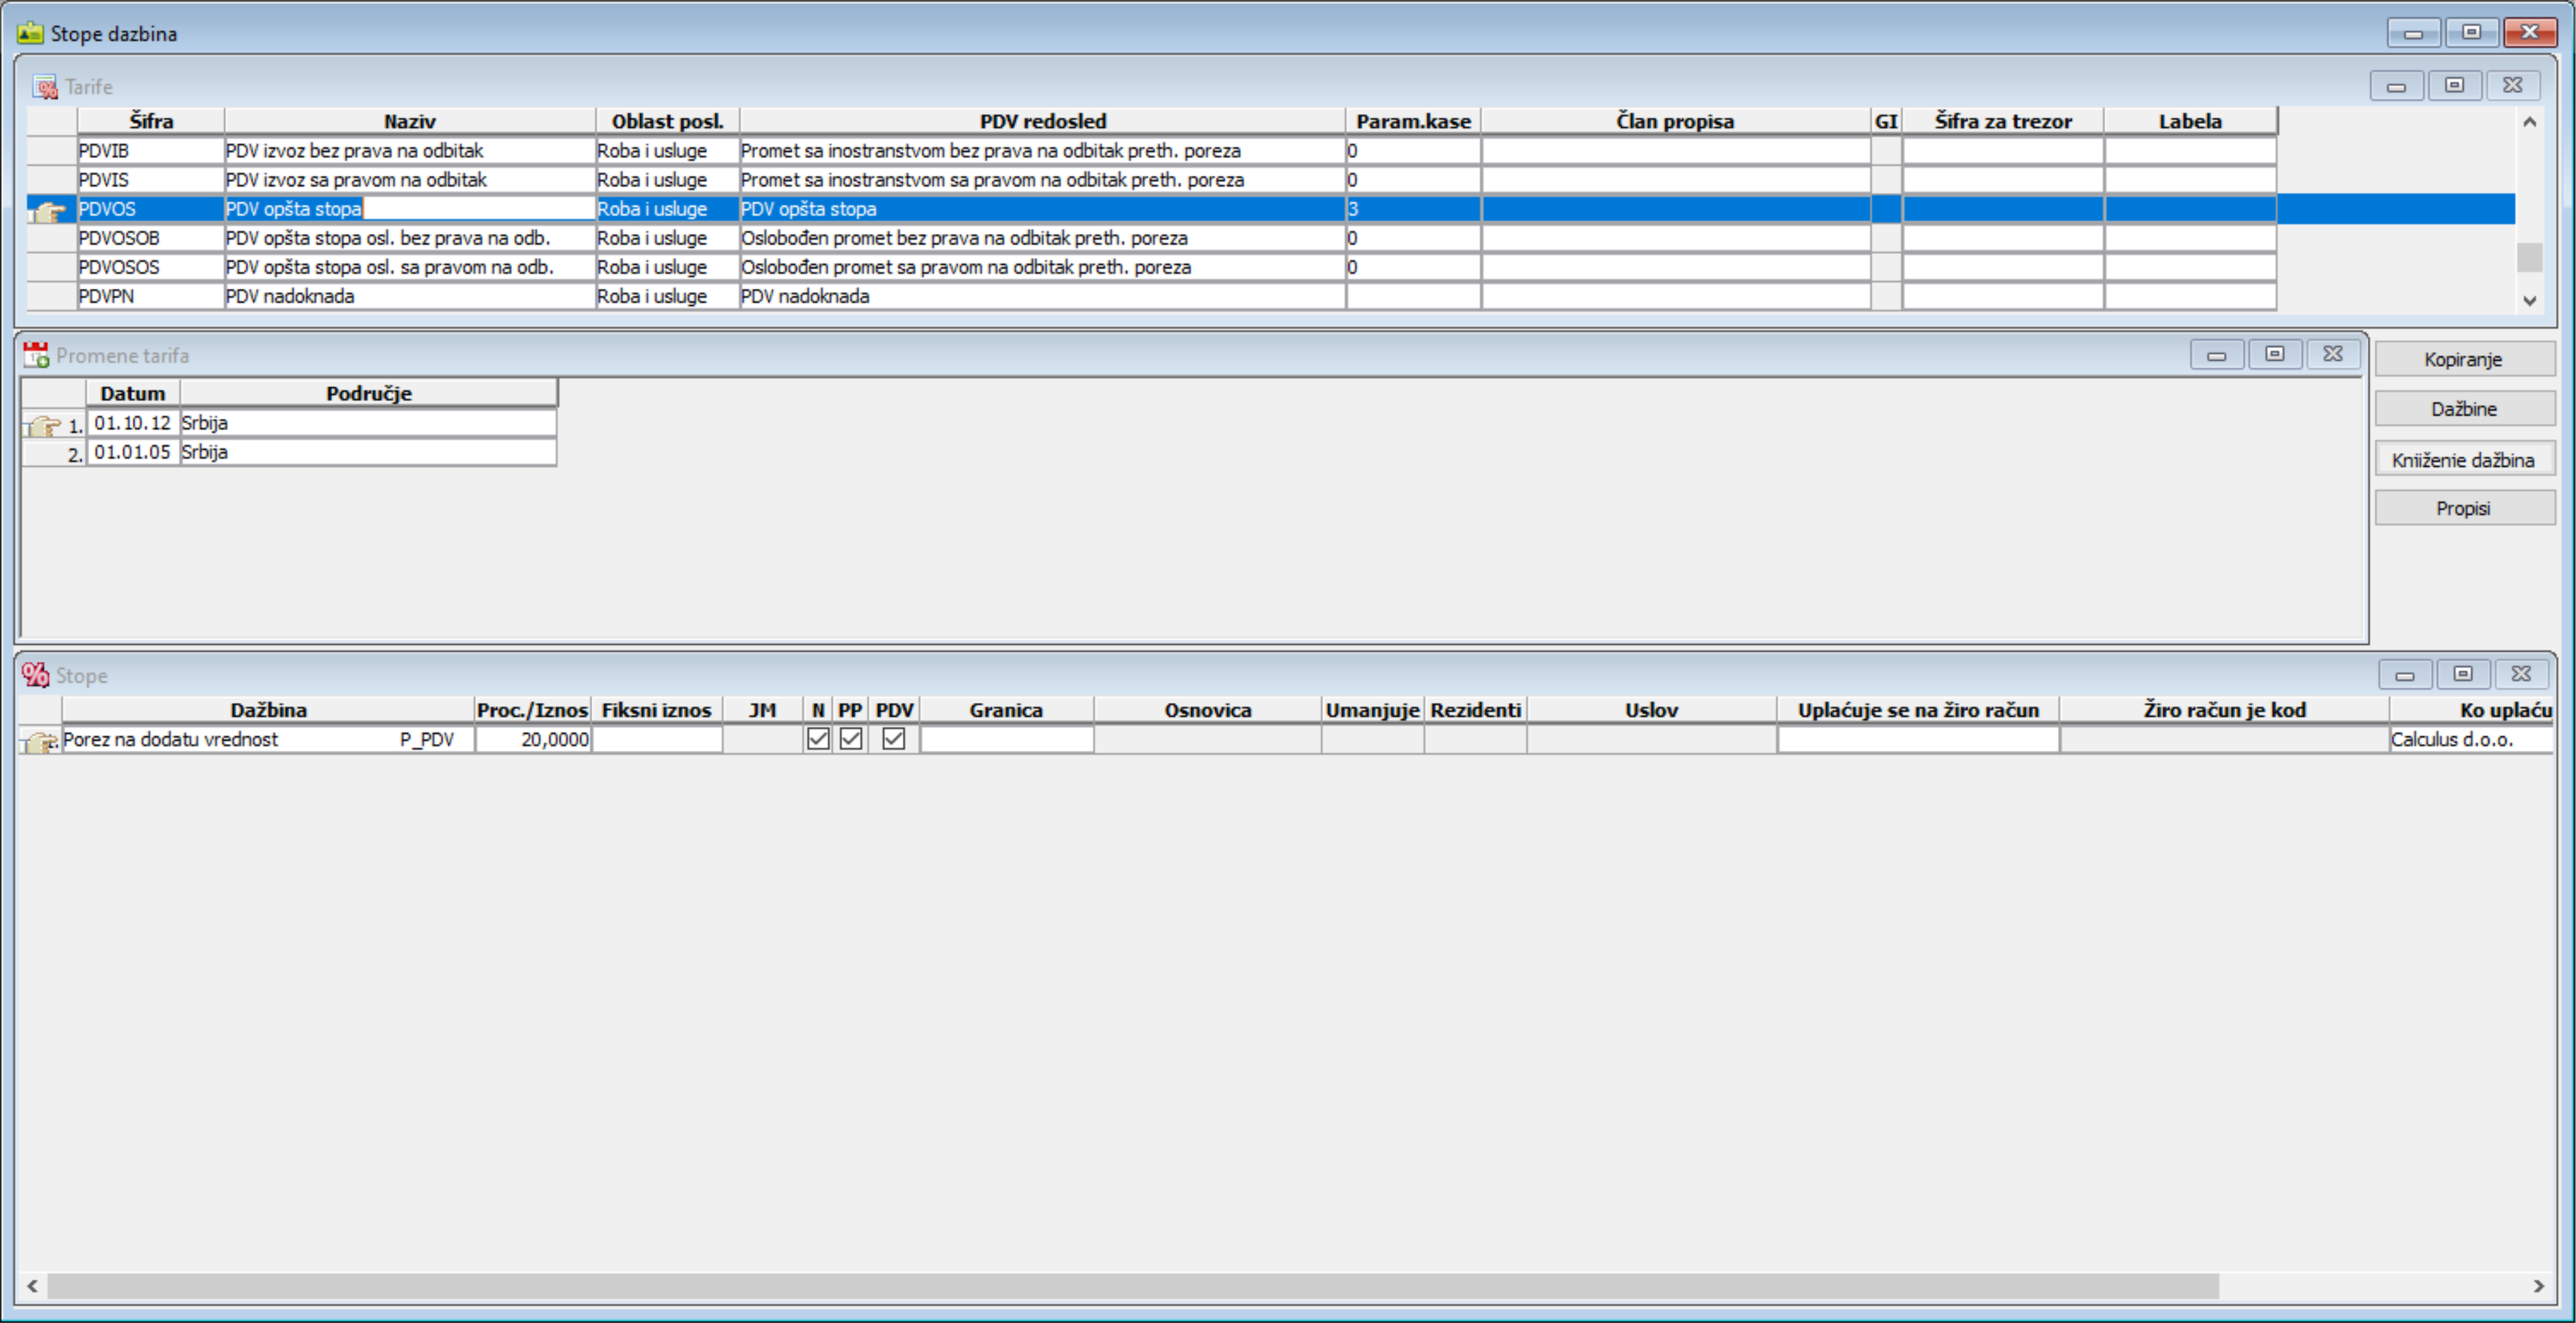The width and height of the screenshot is (2576, 1323).
Task: Maximize the Tarife panel
Action: point(2454,86)
